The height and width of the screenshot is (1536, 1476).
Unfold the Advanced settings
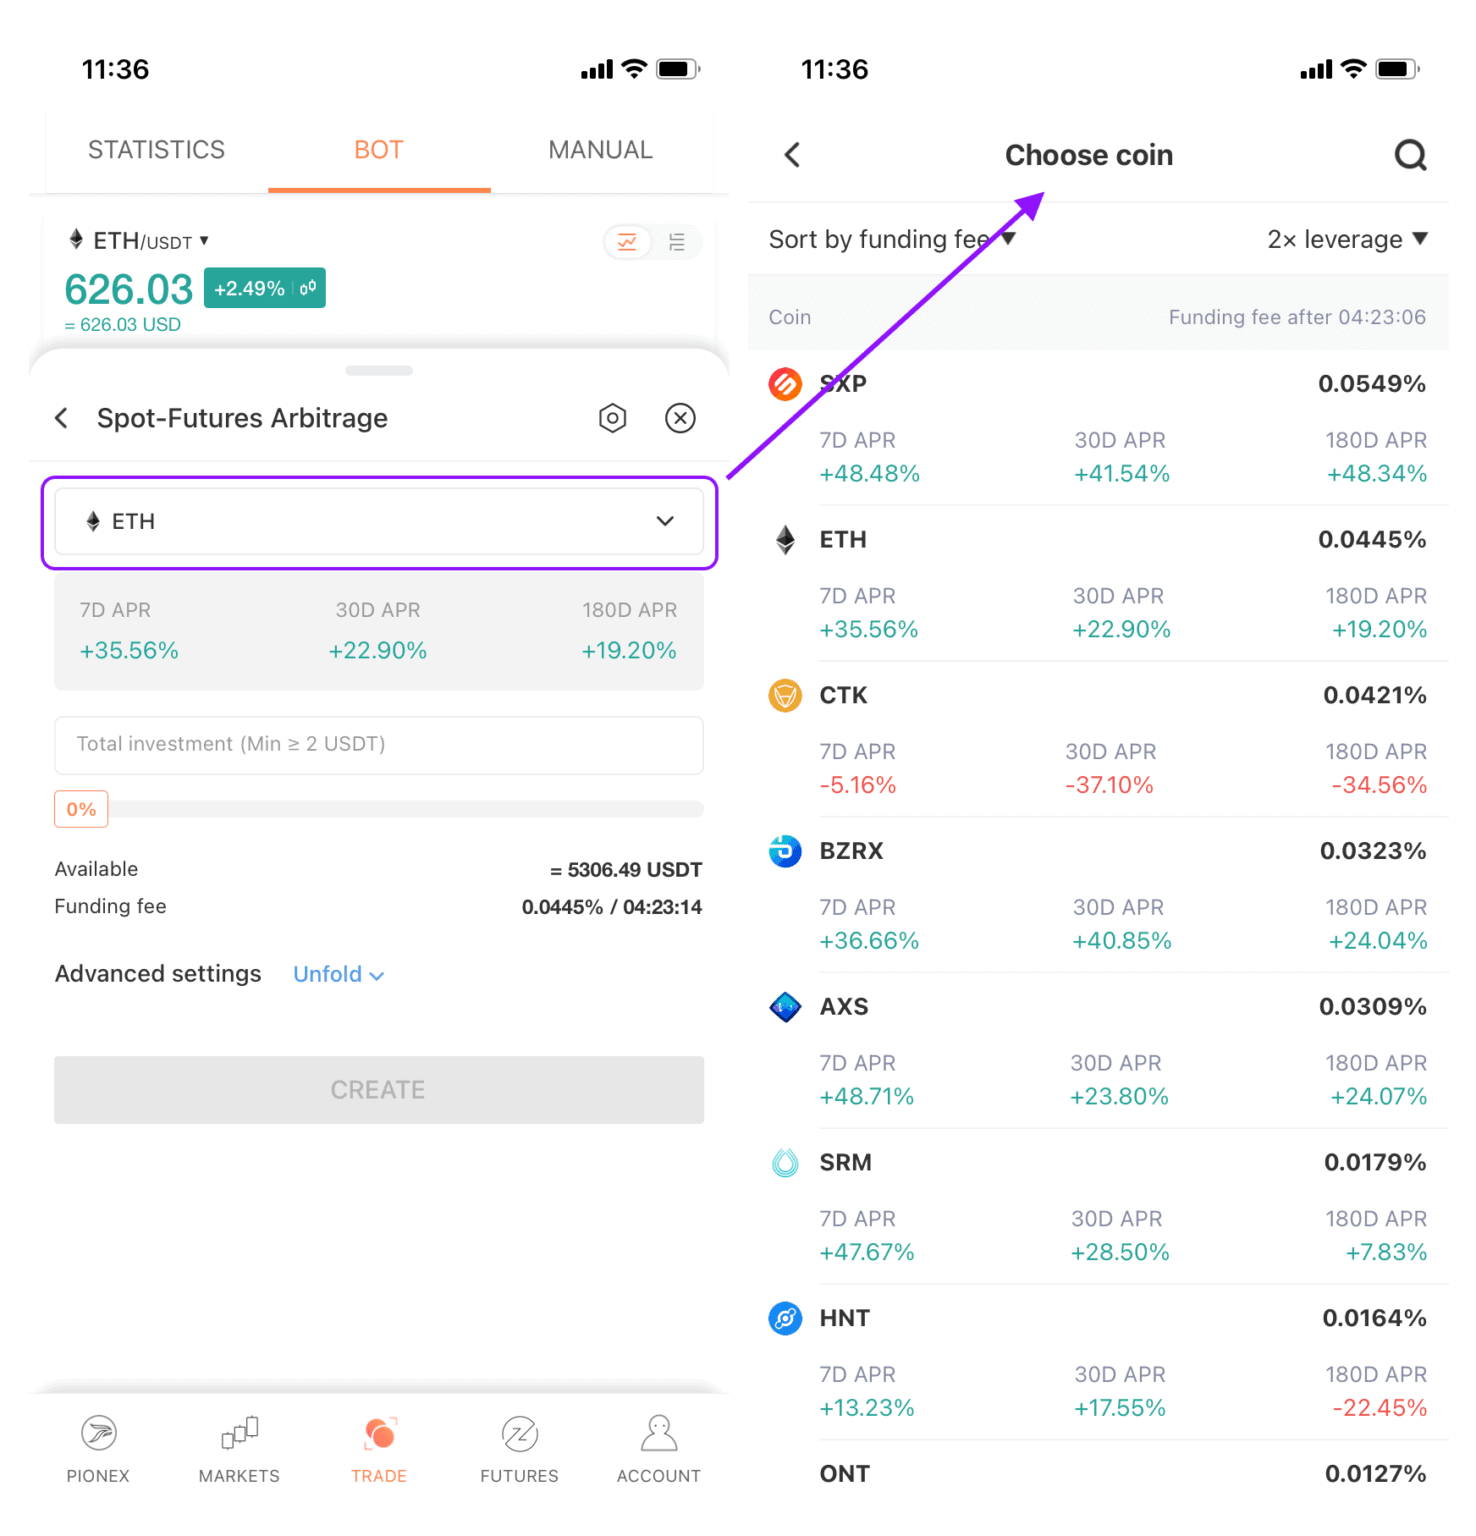338,974
